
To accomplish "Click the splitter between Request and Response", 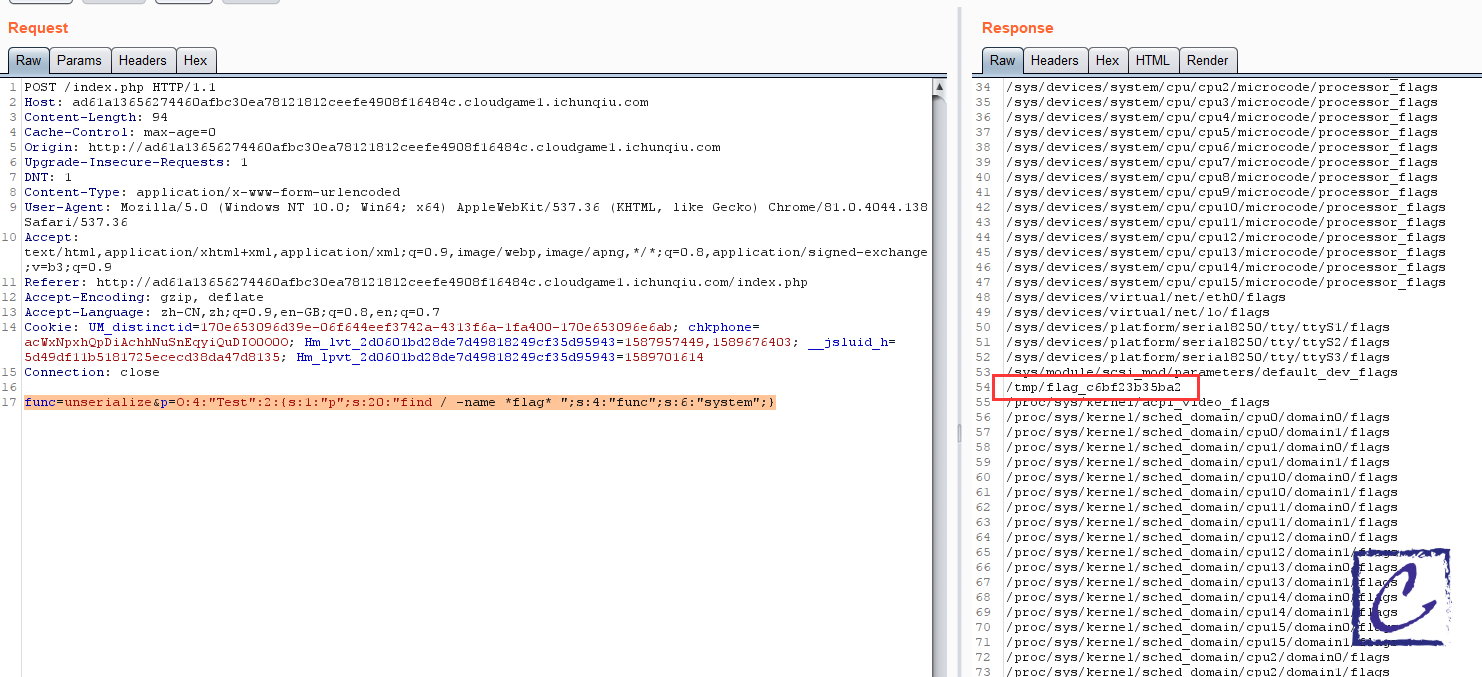I will point(959,432).
